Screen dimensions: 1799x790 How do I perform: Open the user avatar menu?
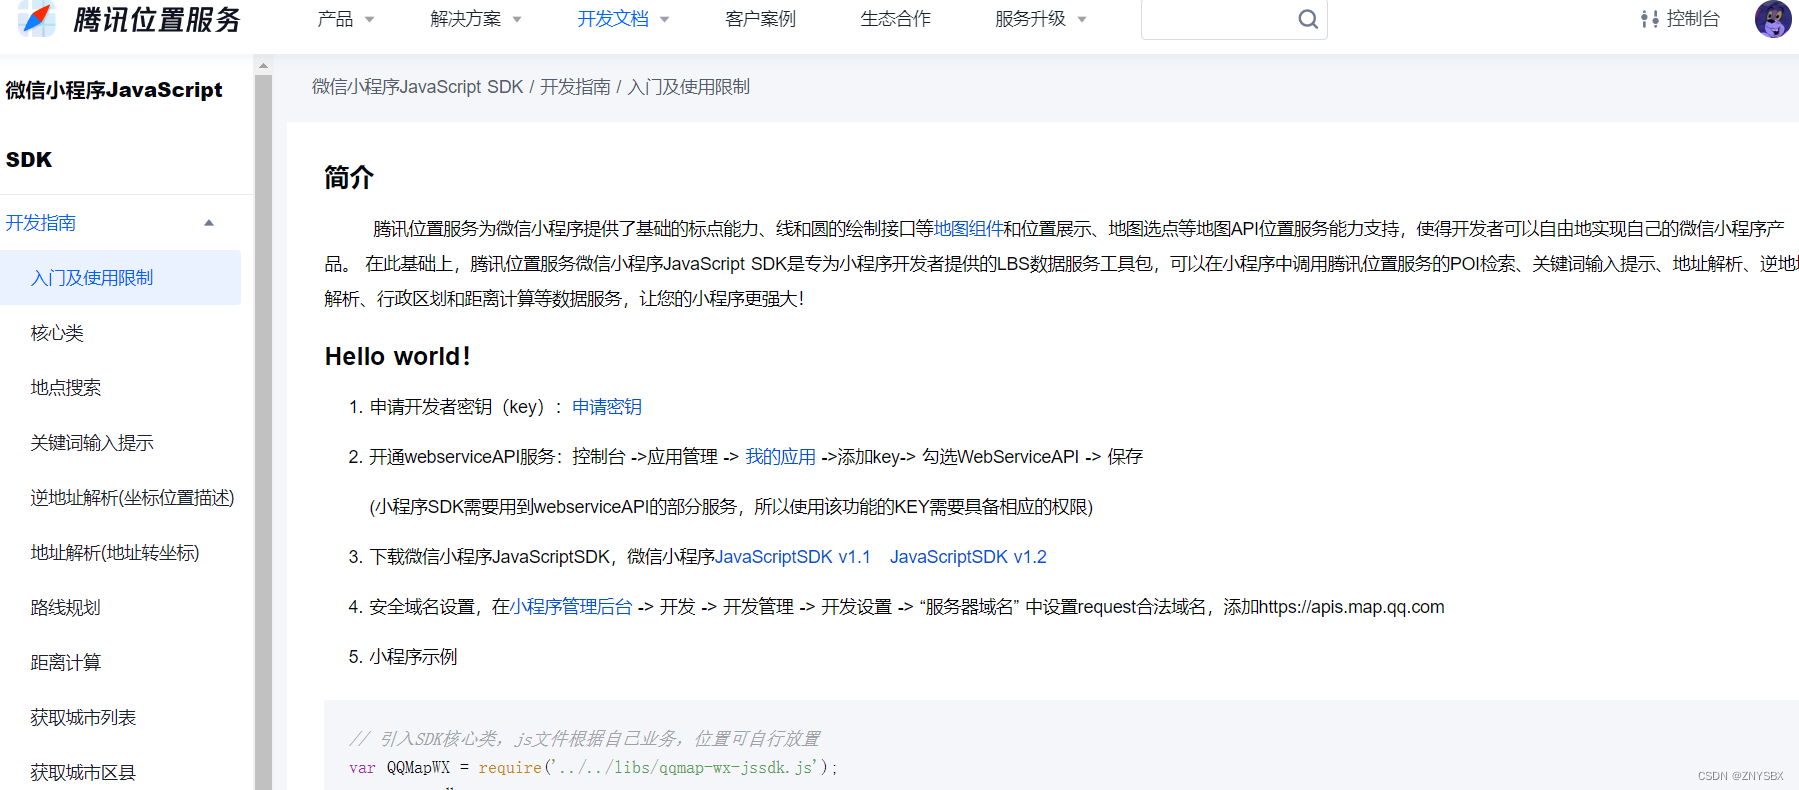1773,19
